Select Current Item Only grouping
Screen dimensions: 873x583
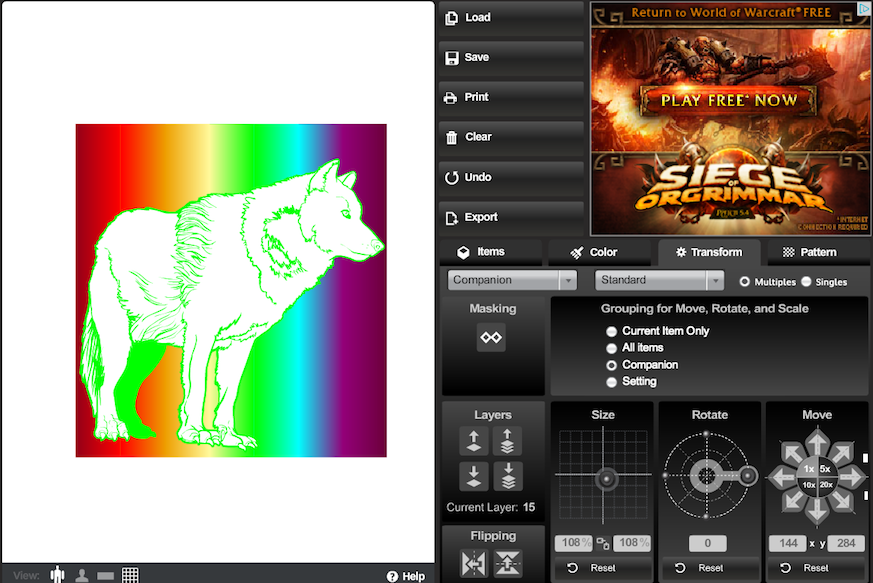point(612,331)
